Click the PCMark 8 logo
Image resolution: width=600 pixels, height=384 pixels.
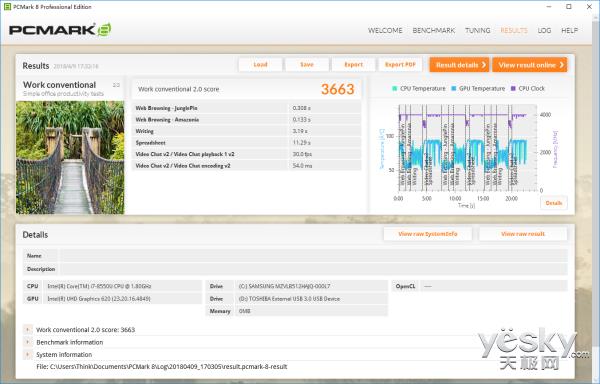tap(60, 30)
